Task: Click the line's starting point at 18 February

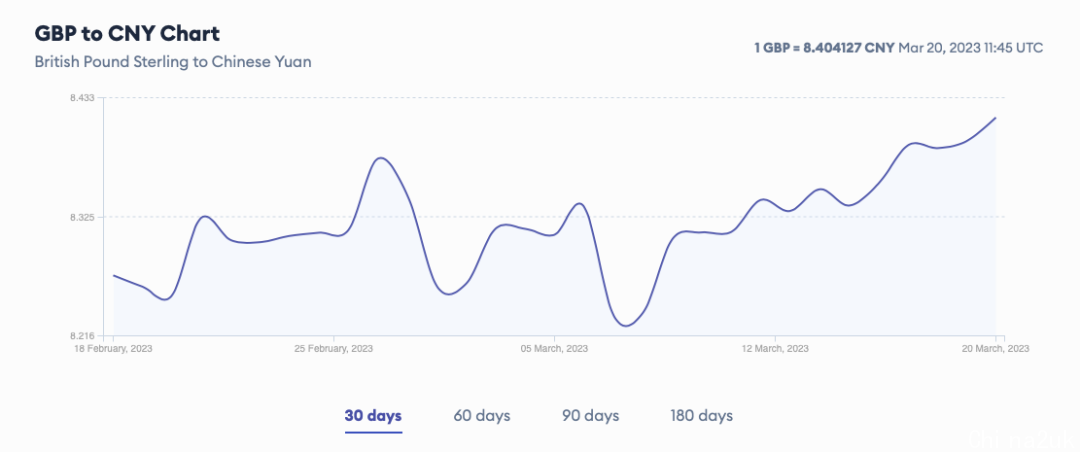Action: (114, 276)
